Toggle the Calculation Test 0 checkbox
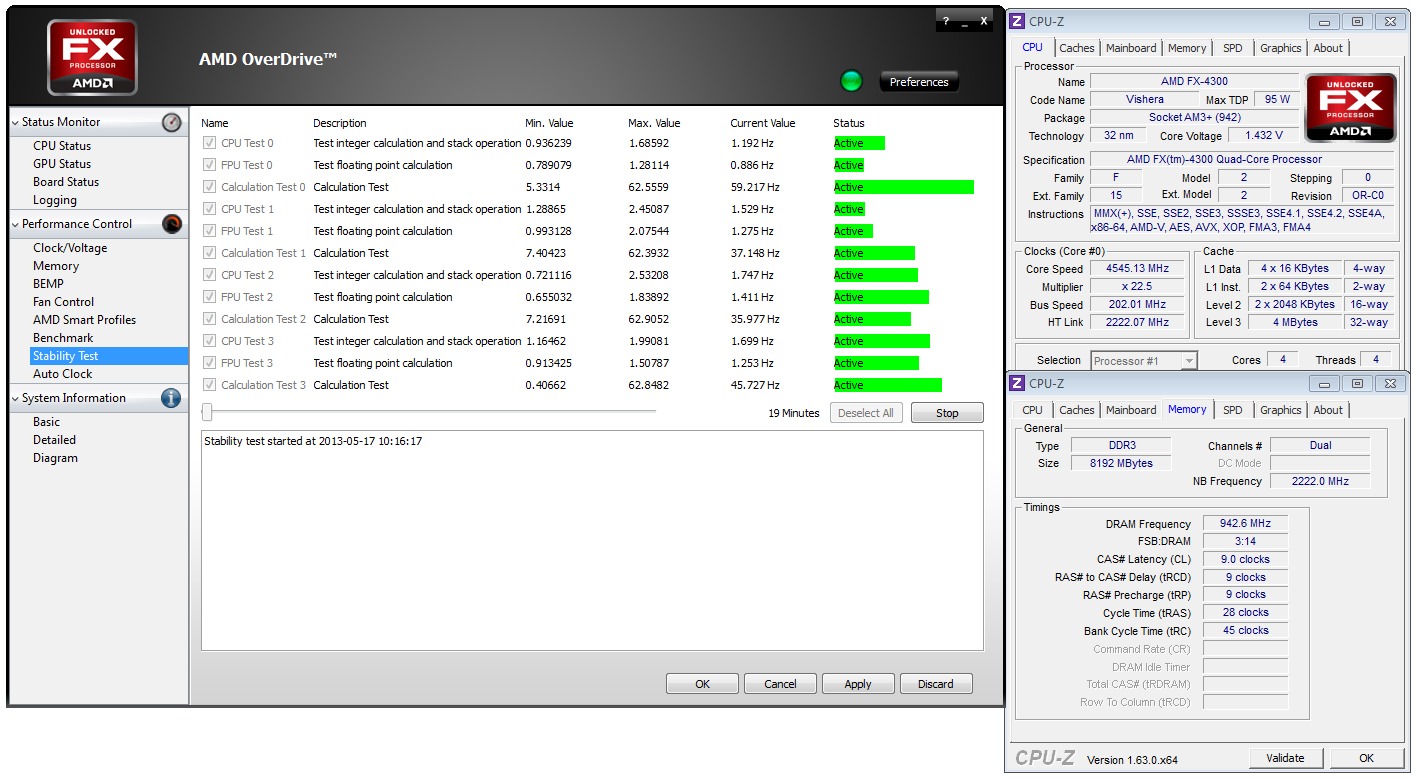The width and height of the screenshot is (1418, 778). coord(209,187)
